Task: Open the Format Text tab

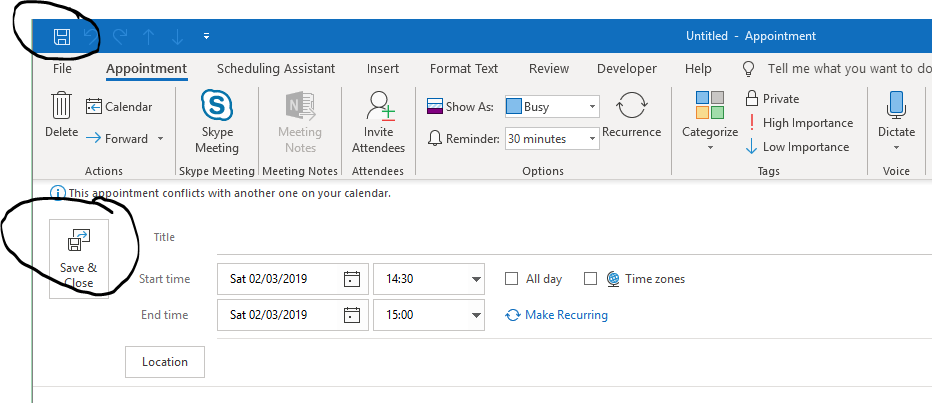Action: pos(464,69)
